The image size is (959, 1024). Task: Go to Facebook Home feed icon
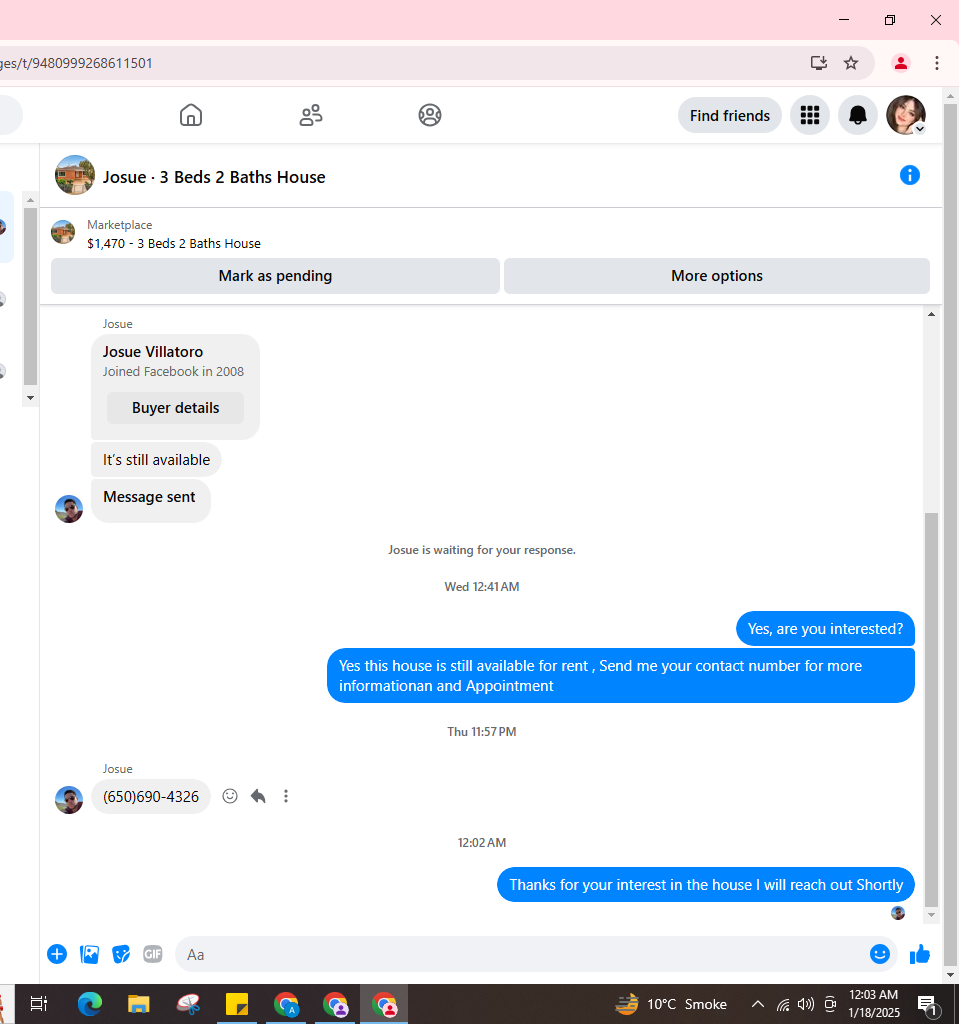pos(191,115)
